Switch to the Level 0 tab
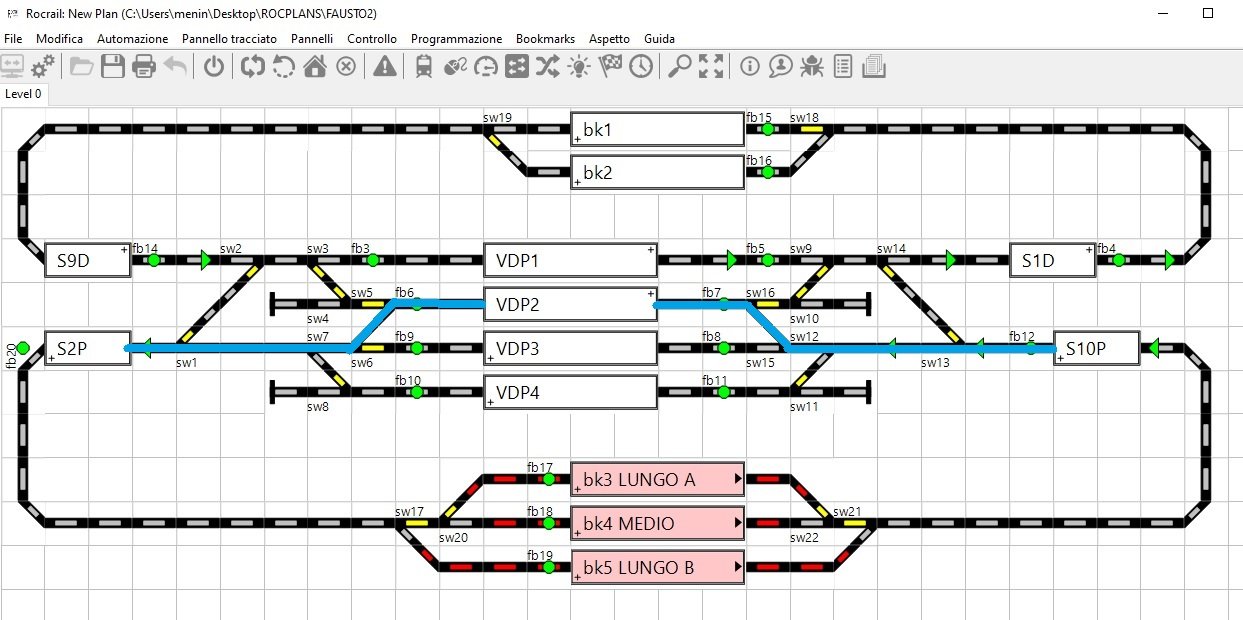Screen dimensions: 1243x620 pyautogui.click(x=24, y=94)
